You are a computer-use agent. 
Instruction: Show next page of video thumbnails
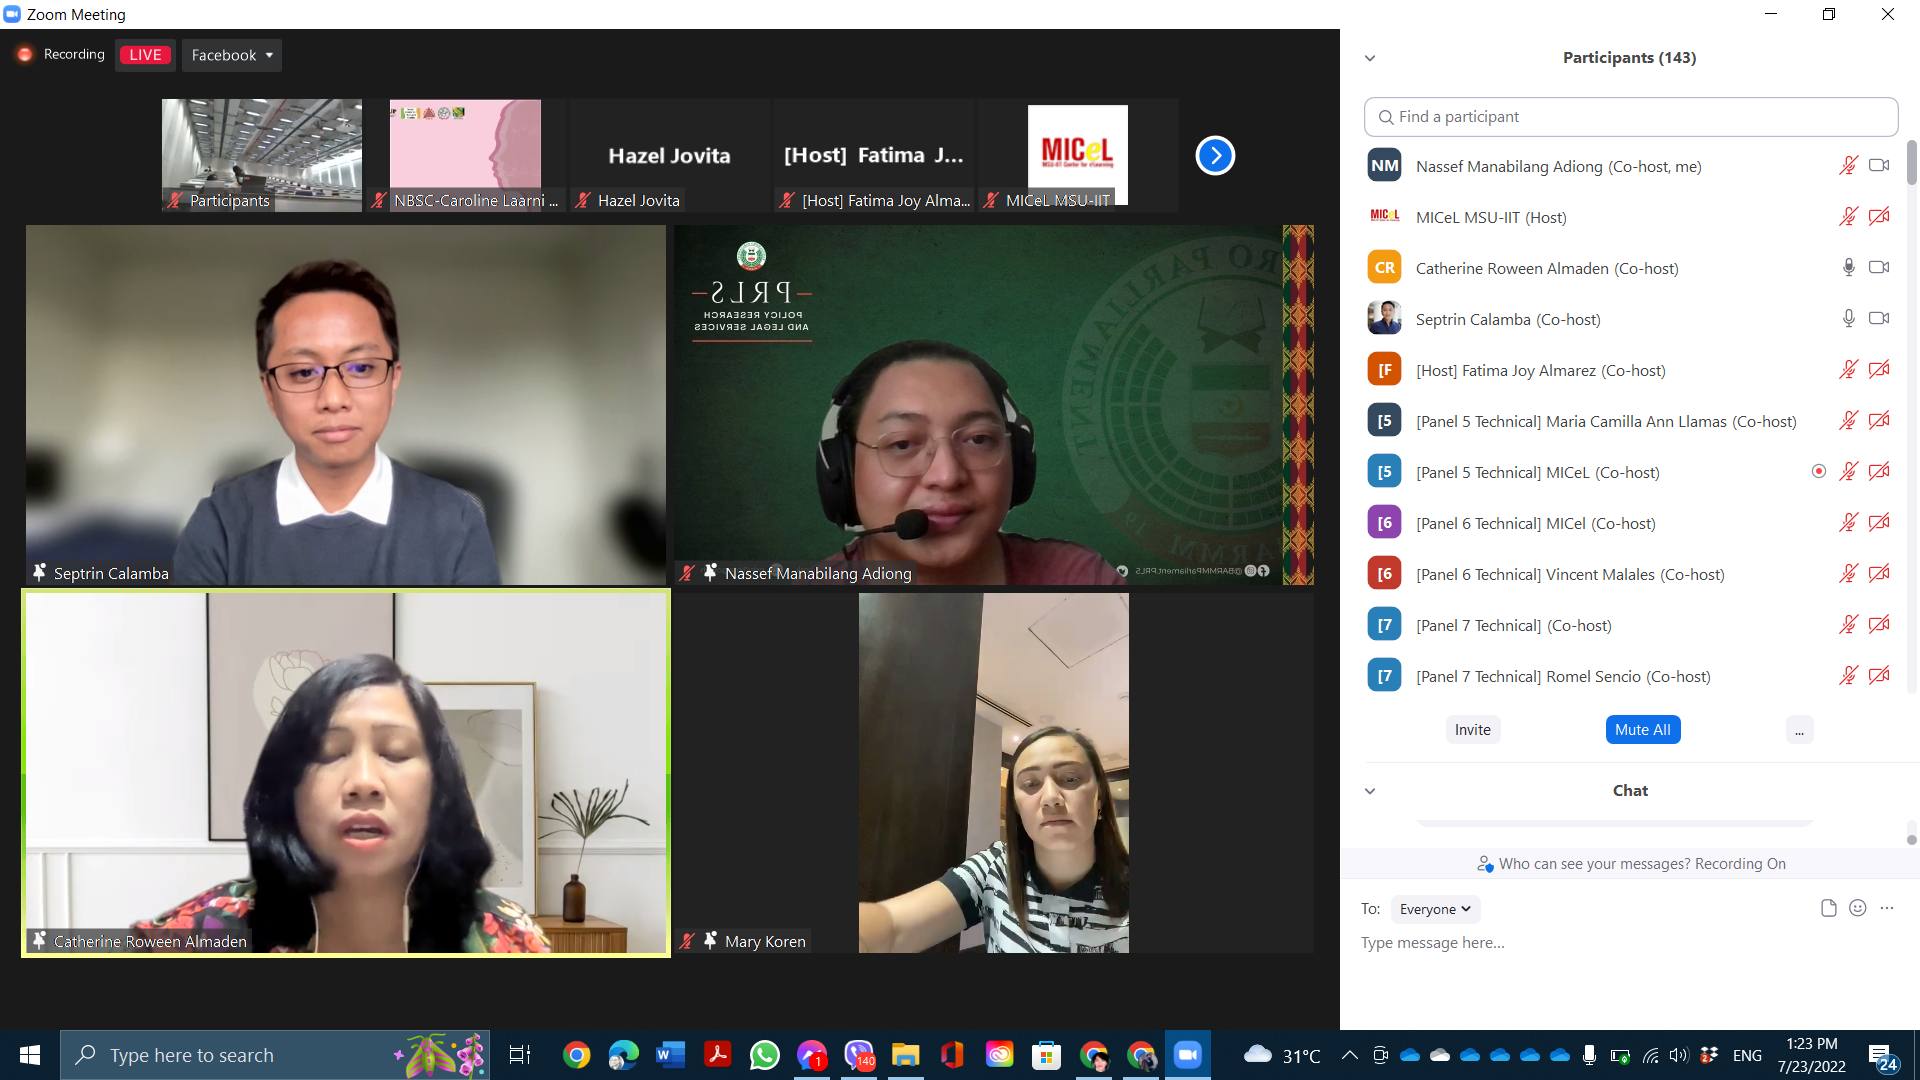(1215, 155)
